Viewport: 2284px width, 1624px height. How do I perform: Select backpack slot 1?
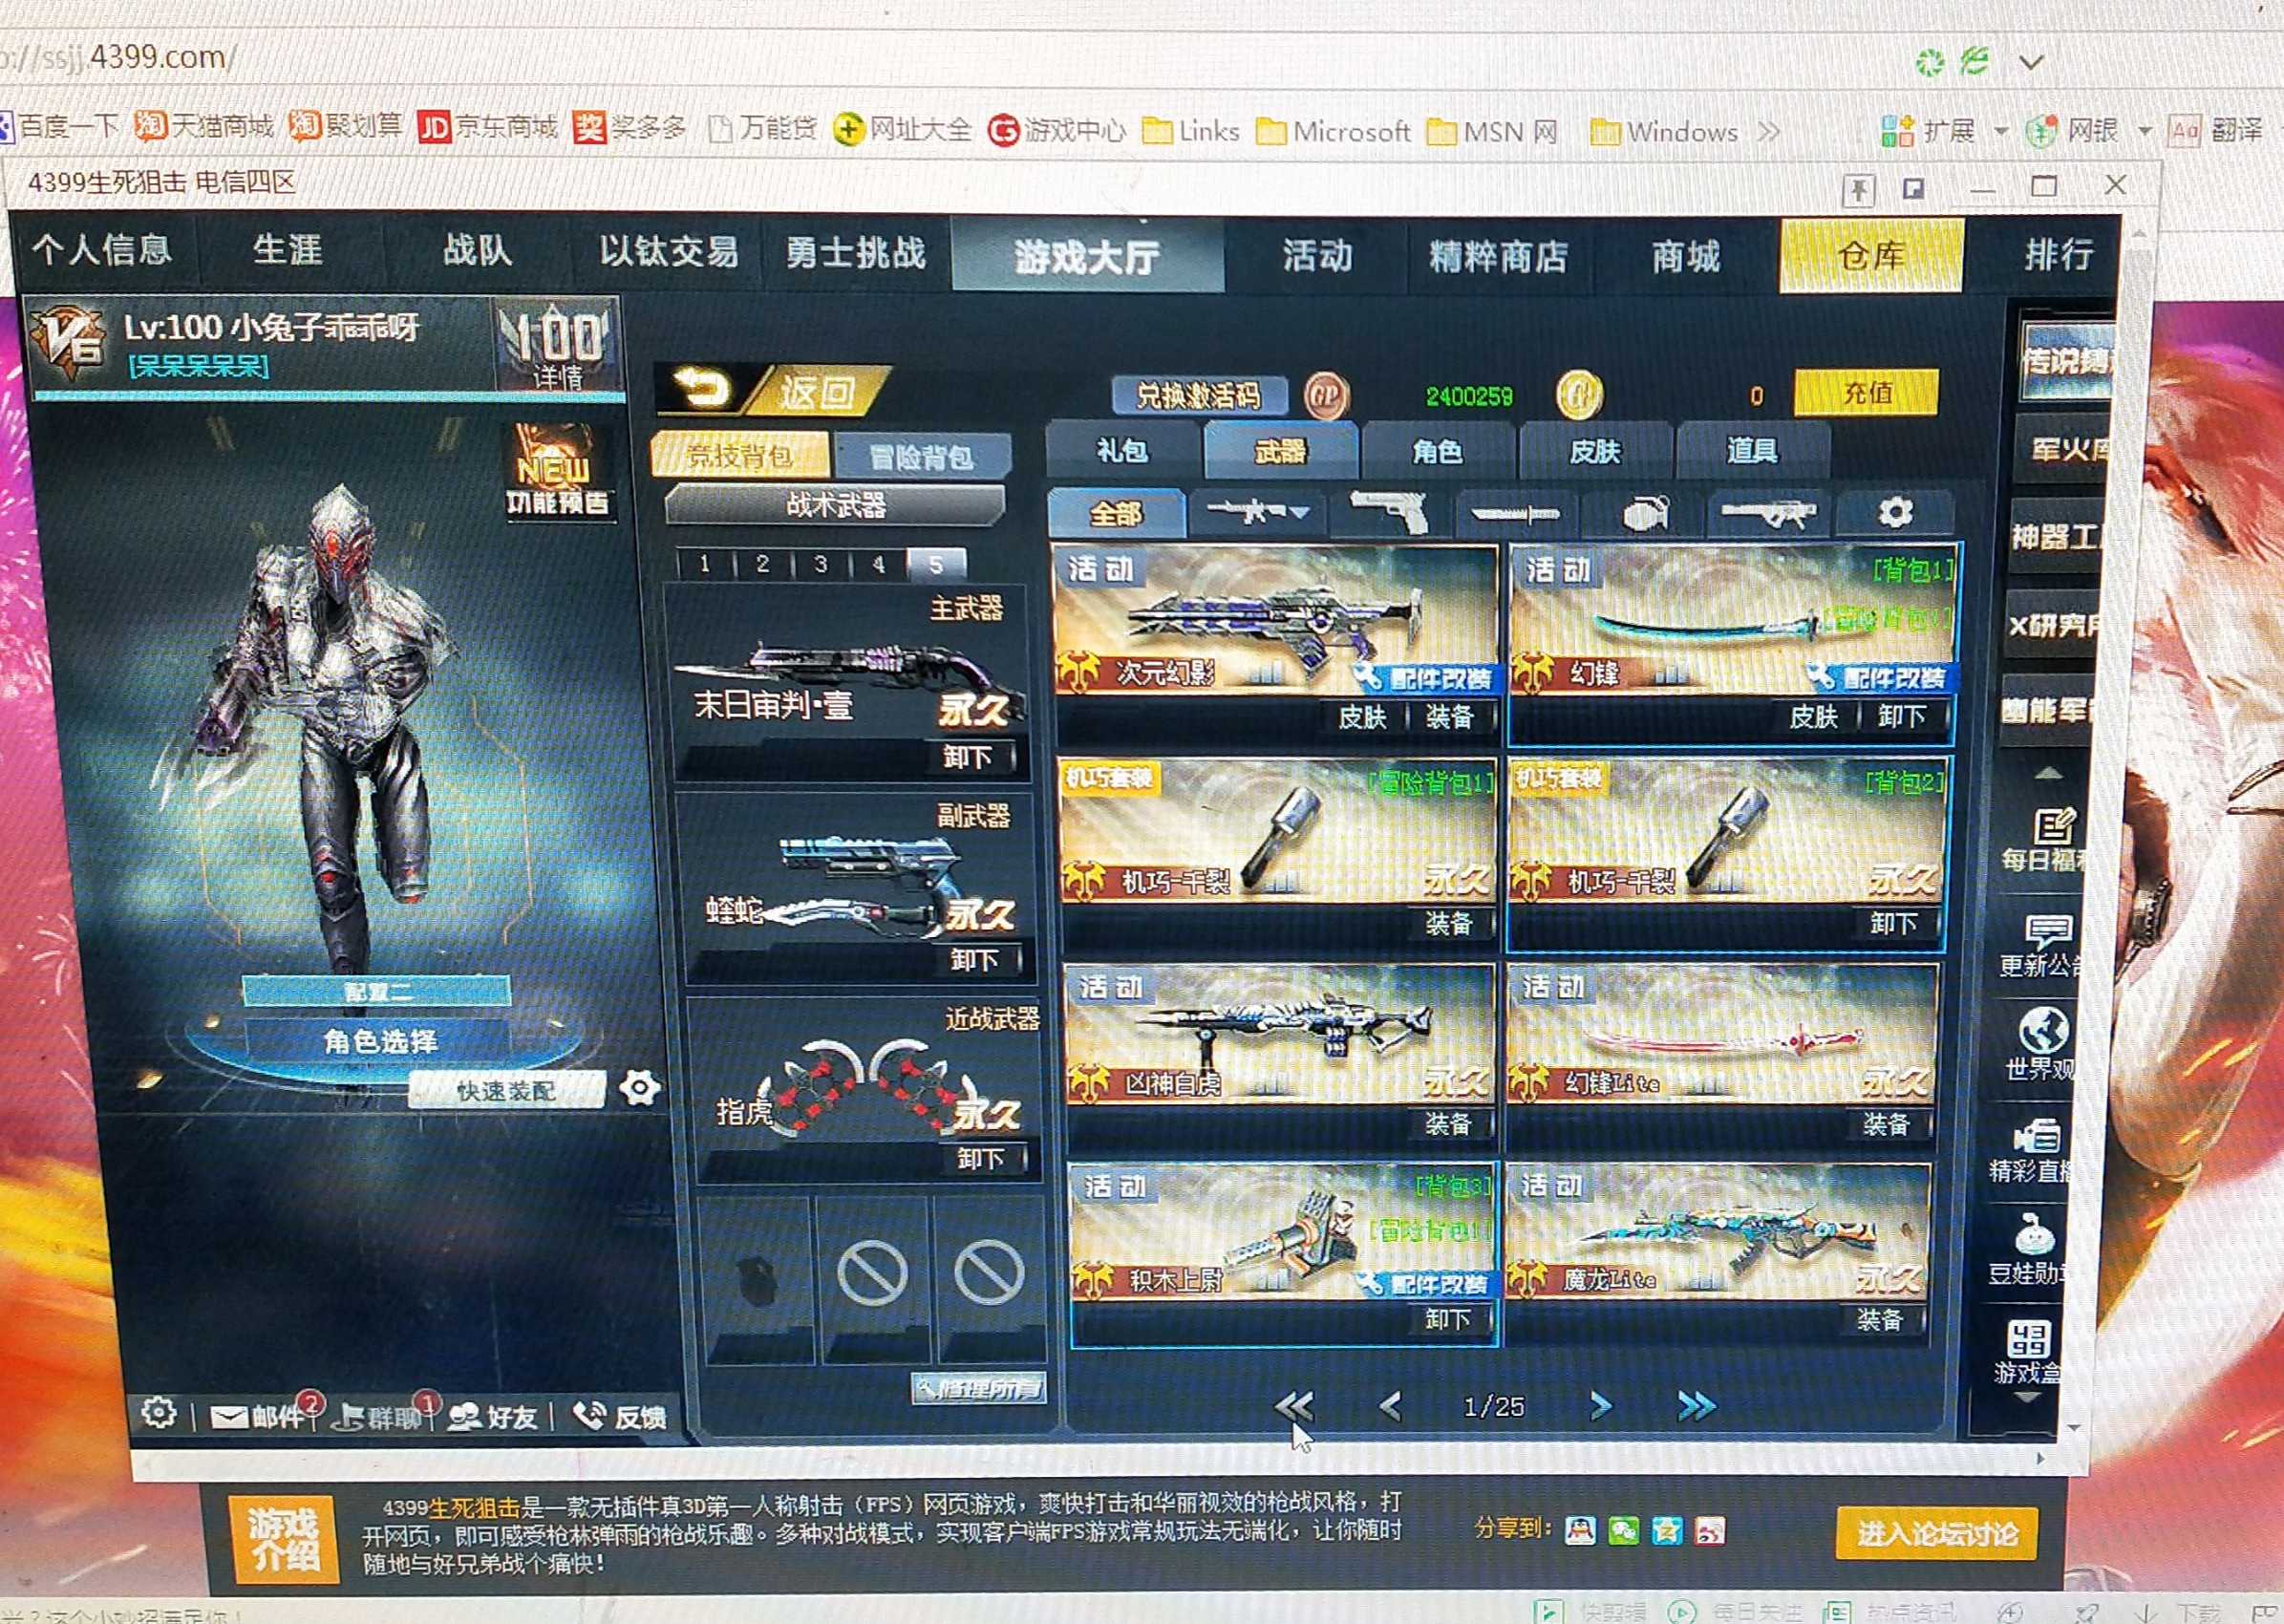tap(705, 564)
